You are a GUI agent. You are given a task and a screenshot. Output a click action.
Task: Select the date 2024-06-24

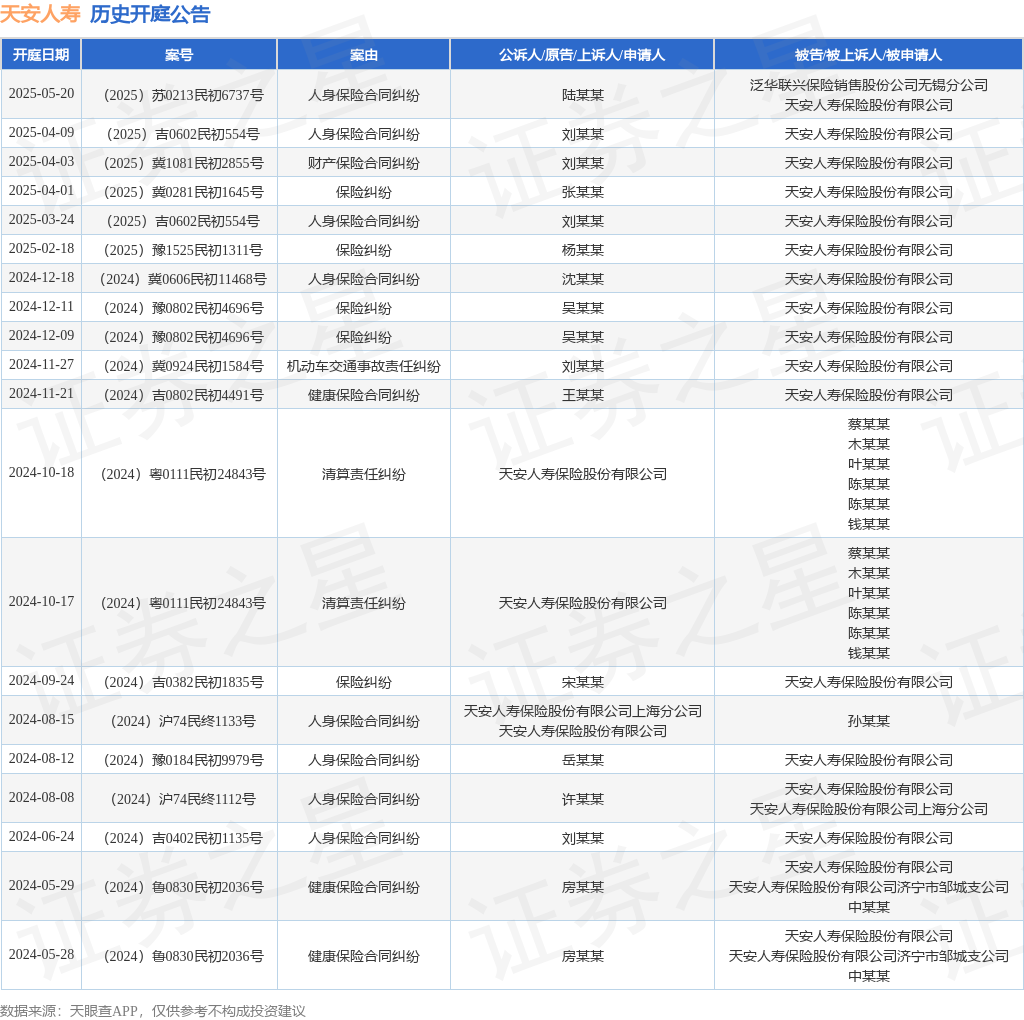tap(41, 837)
